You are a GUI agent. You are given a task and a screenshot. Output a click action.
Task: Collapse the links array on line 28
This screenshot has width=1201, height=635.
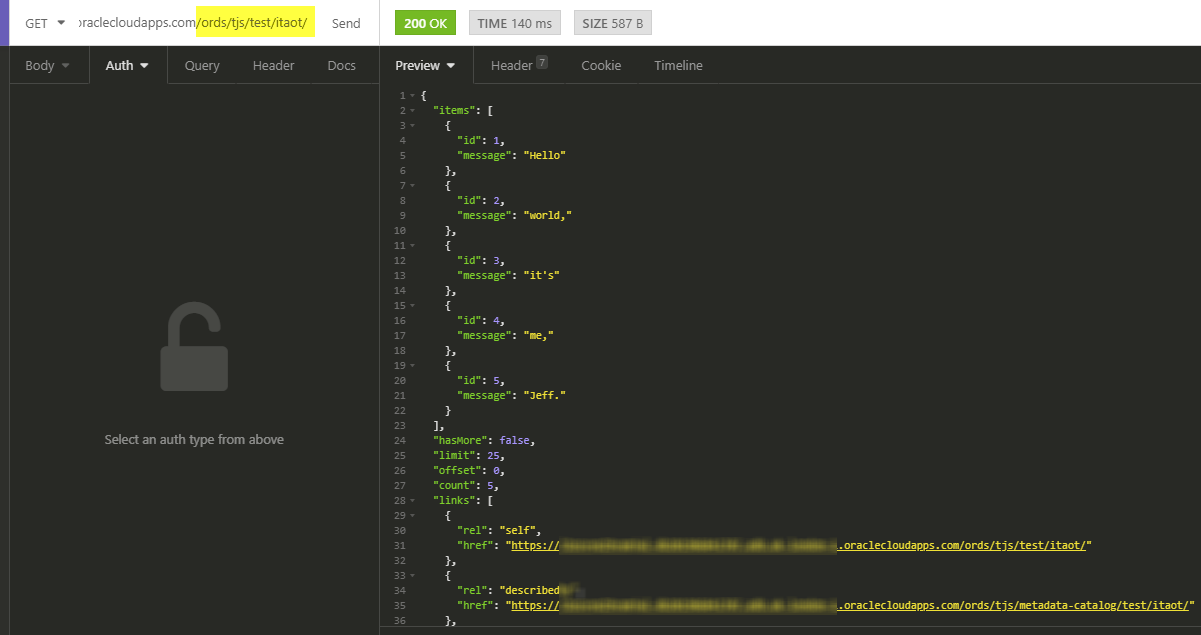point(411,500)
